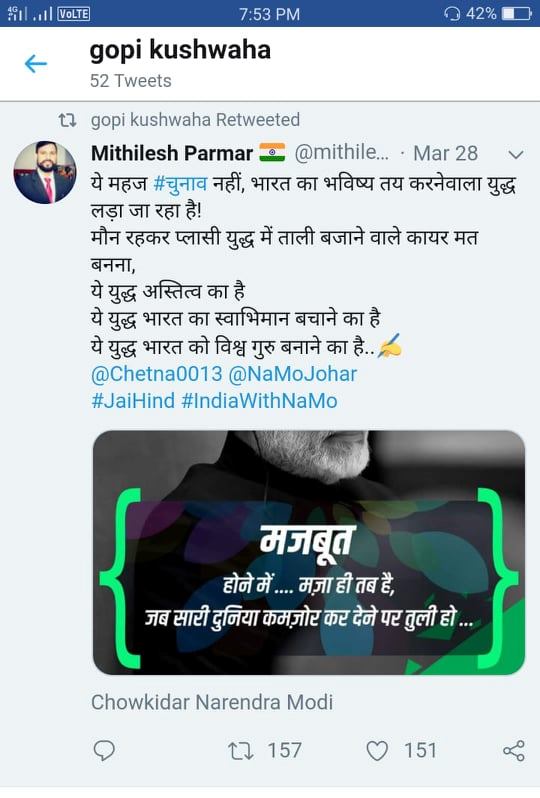Tap the back arrow icon
This screenshot has height=798, width=540.
click(x=36, y=64)
